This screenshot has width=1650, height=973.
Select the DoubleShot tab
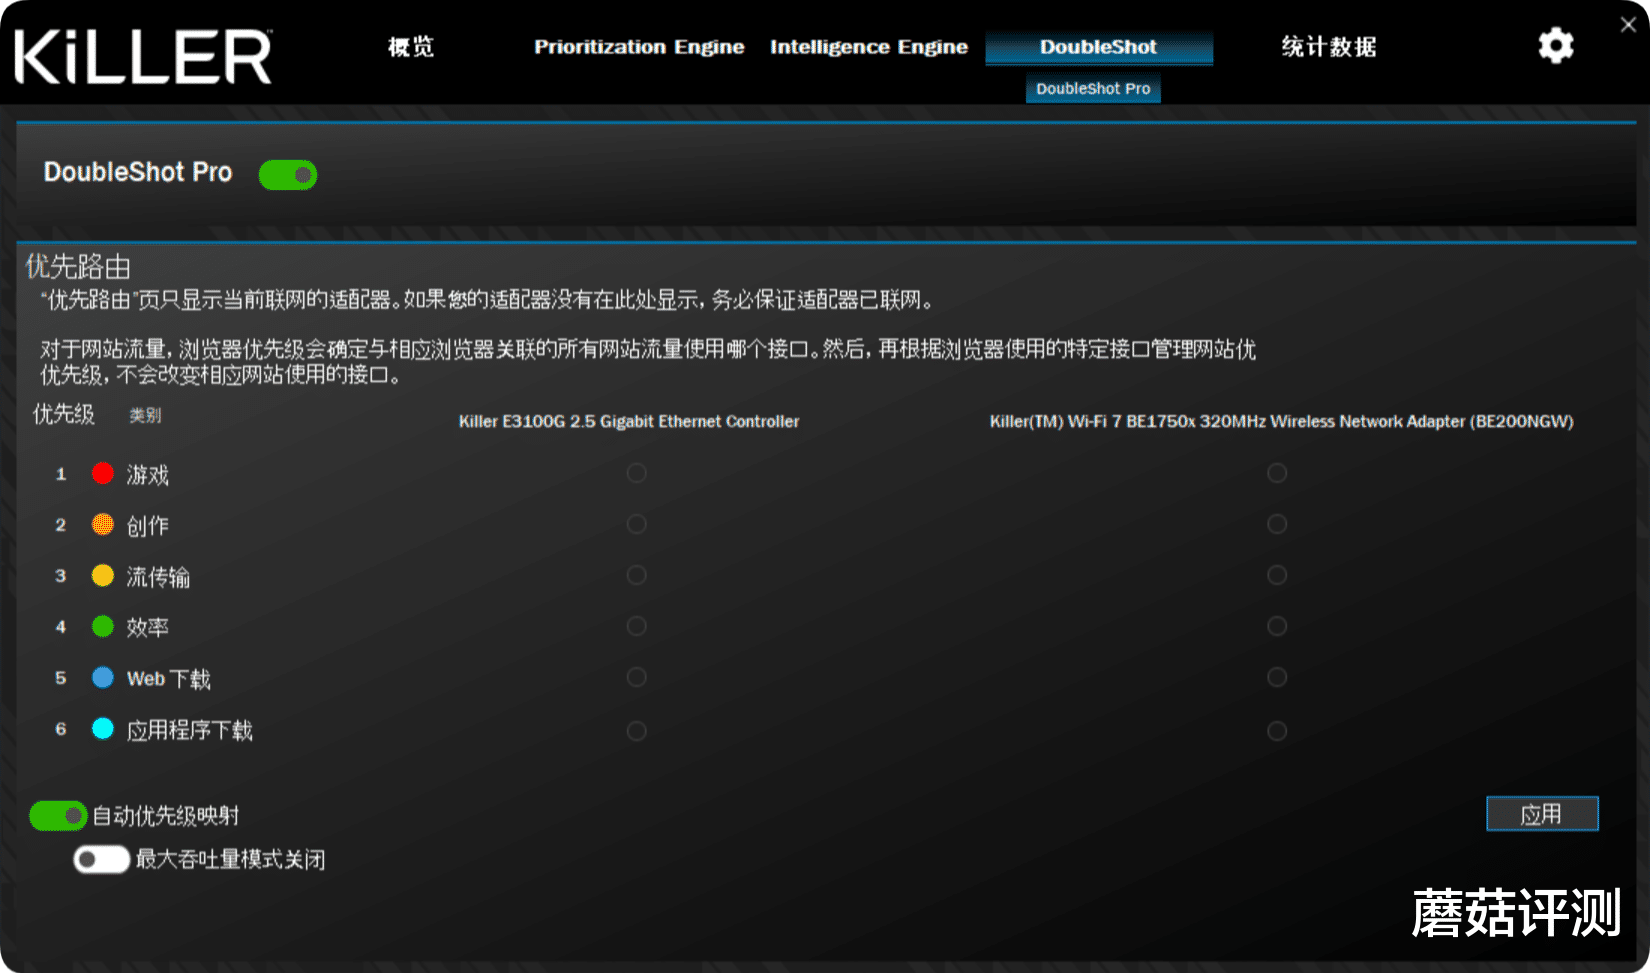[x=1099, y=47]
